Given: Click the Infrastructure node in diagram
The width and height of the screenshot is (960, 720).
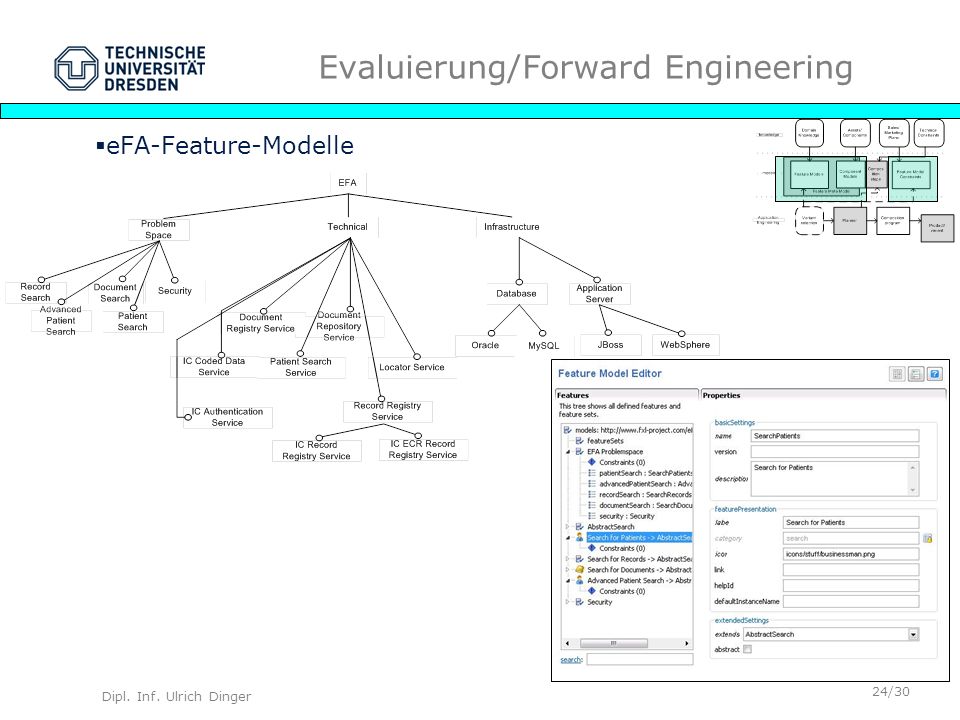Looking at the screenshot, I should pos(511,227).
